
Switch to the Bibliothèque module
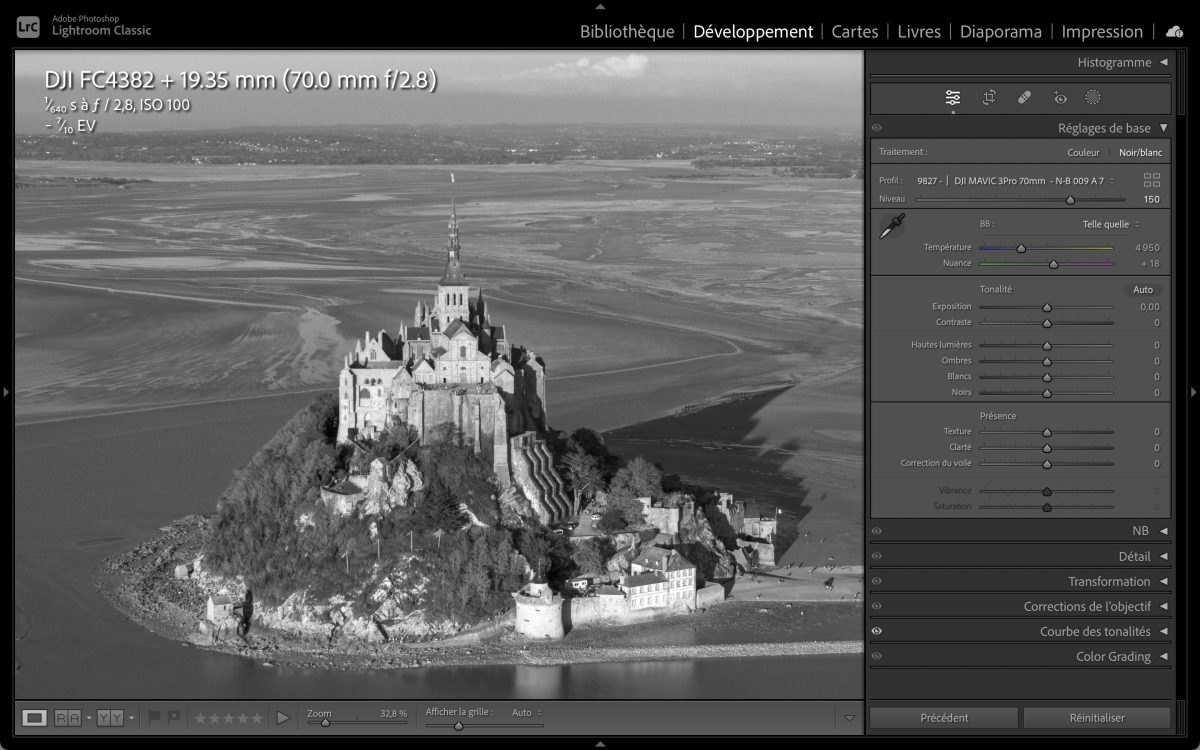627,32
